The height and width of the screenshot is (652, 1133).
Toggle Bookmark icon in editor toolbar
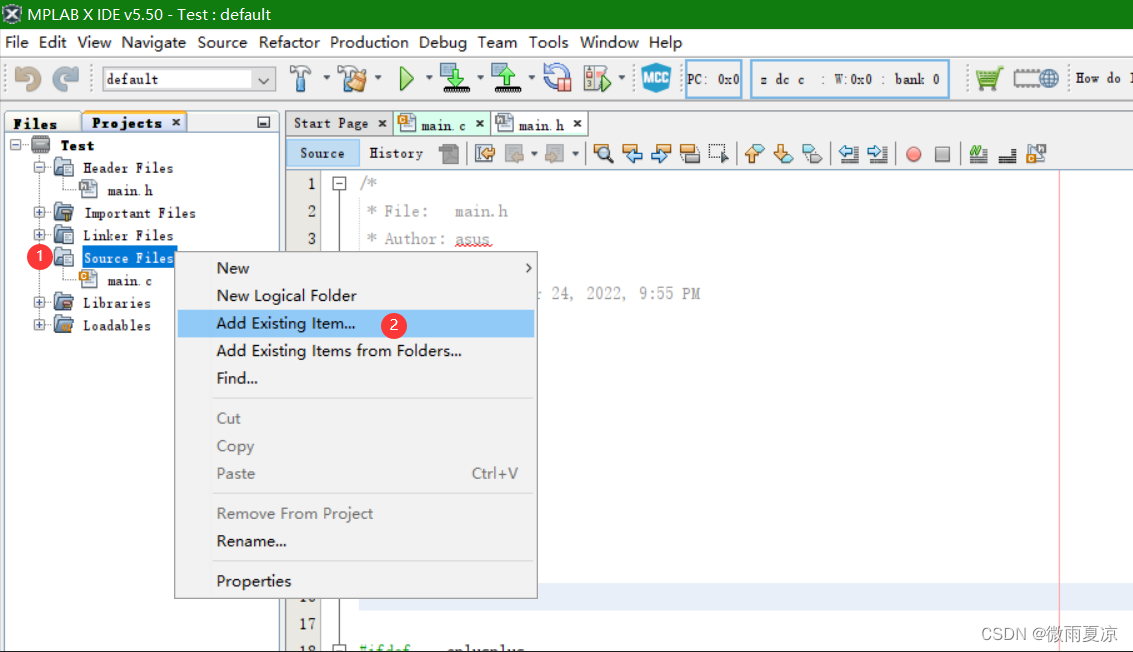click(x=811, y=153)
